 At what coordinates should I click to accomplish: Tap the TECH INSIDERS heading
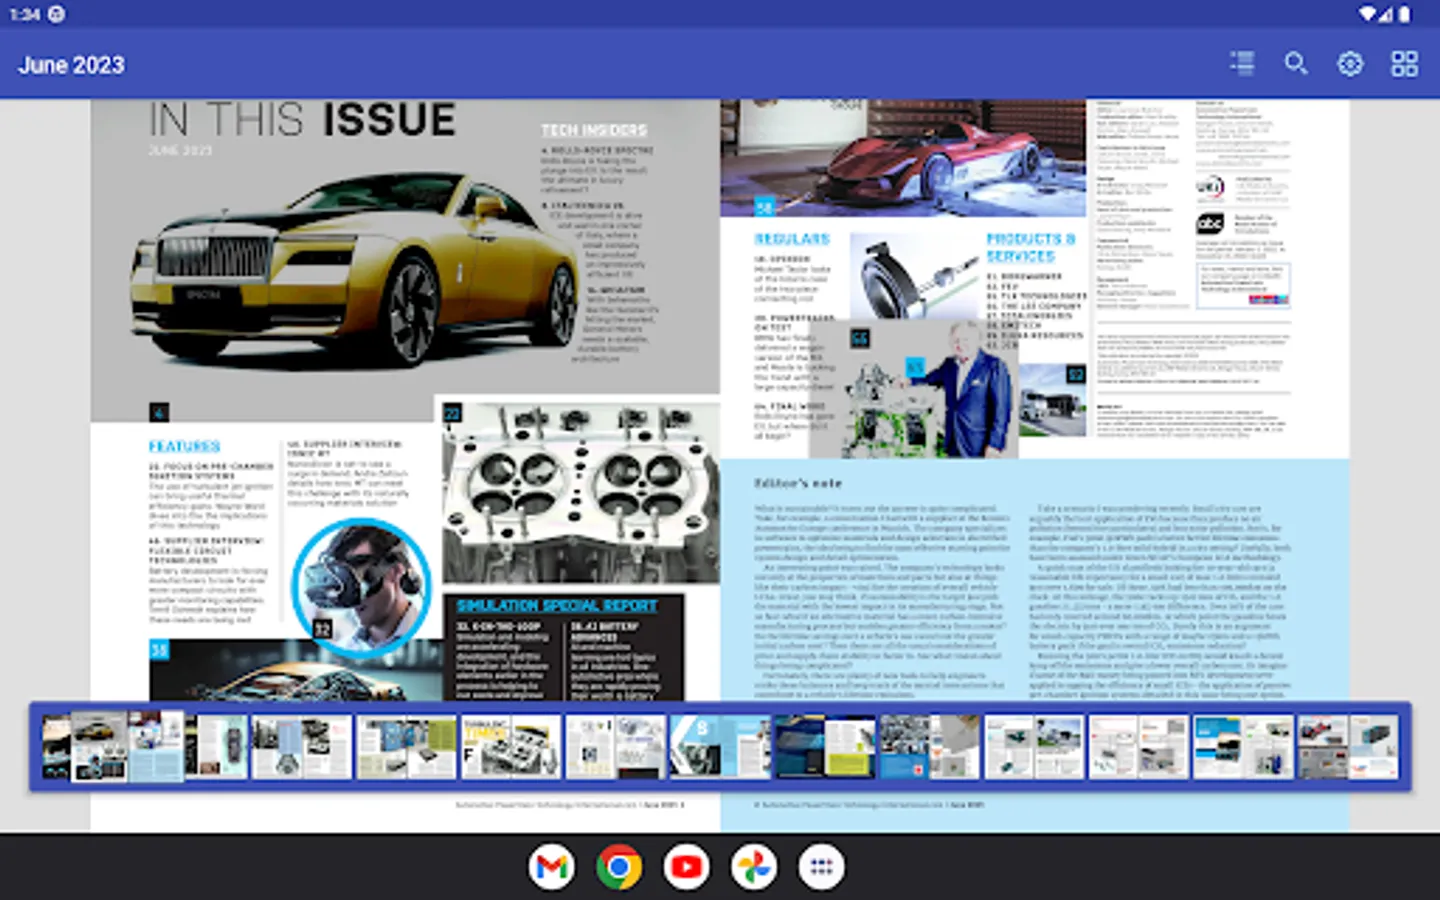coord(594,130)
